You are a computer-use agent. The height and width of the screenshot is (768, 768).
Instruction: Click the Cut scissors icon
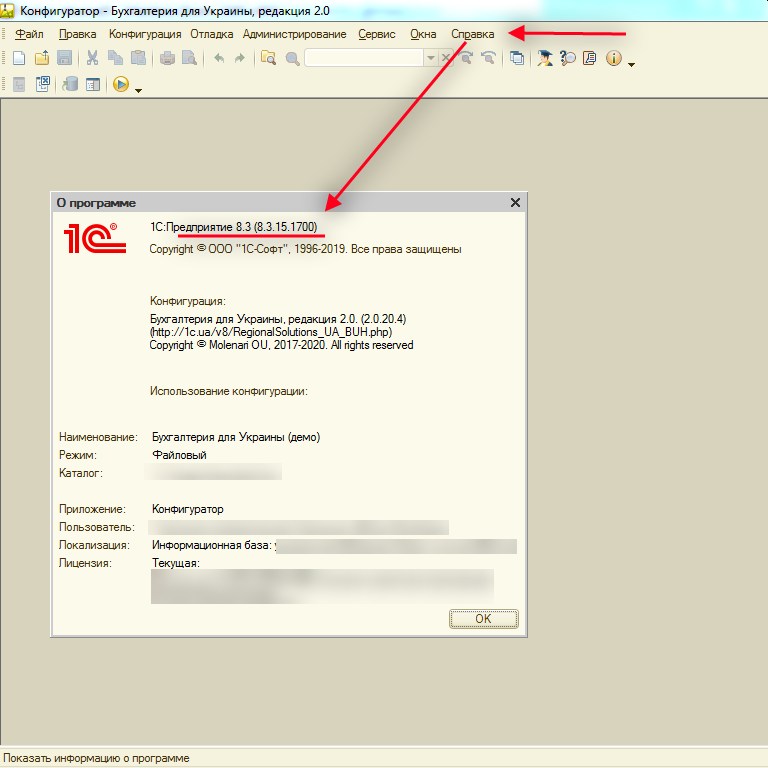coord(92,58)
